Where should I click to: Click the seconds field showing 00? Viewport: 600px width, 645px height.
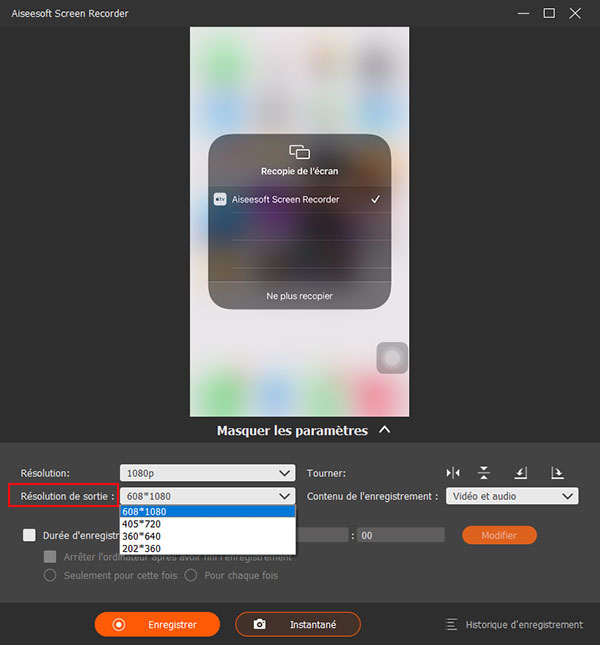click(400, 535)
